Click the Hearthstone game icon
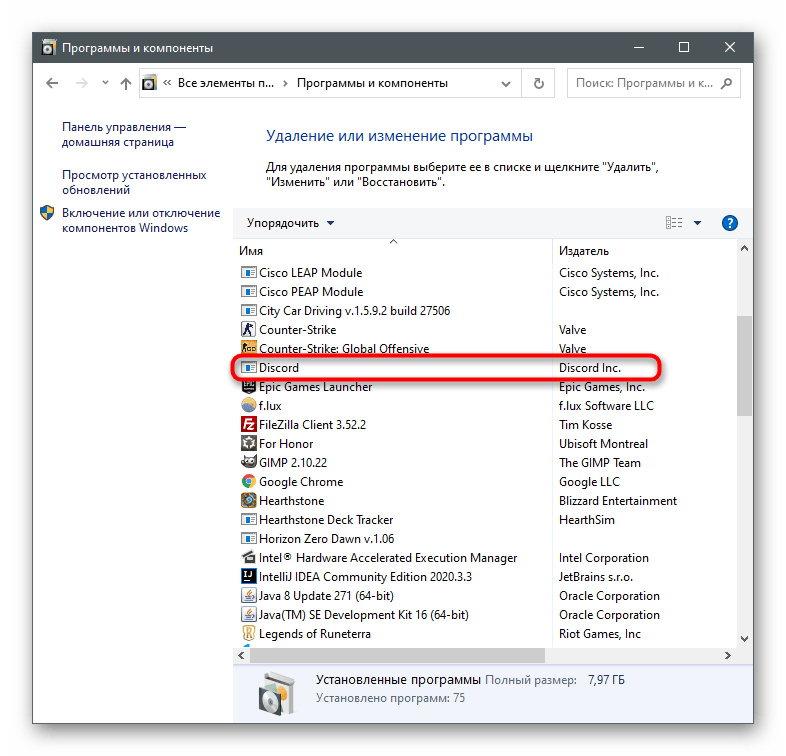The width and height of the screenshot is (786, 756). coord(249,500)
